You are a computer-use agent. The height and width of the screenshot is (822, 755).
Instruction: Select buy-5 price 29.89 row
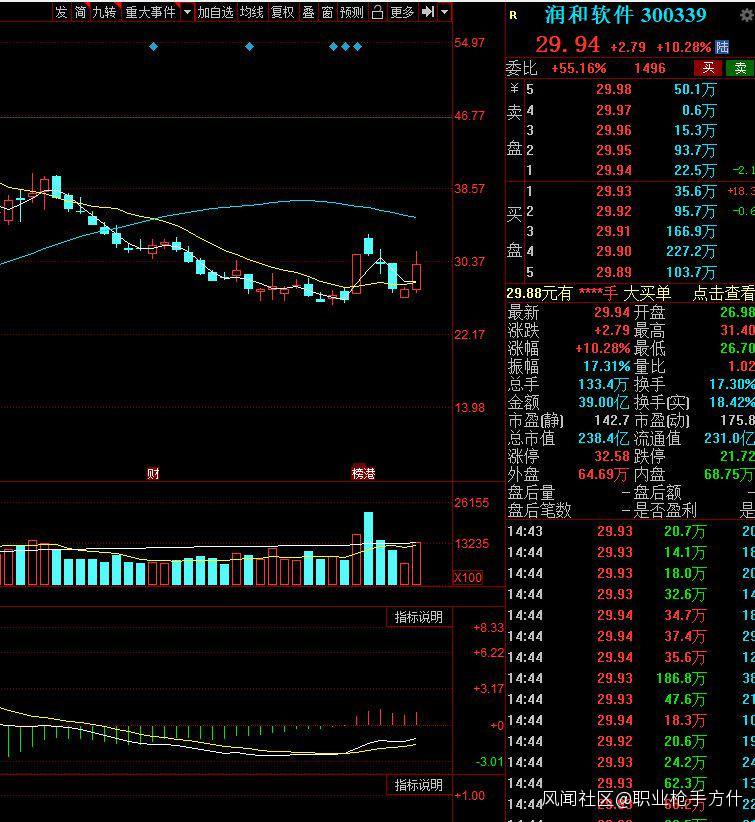point(629,273)
